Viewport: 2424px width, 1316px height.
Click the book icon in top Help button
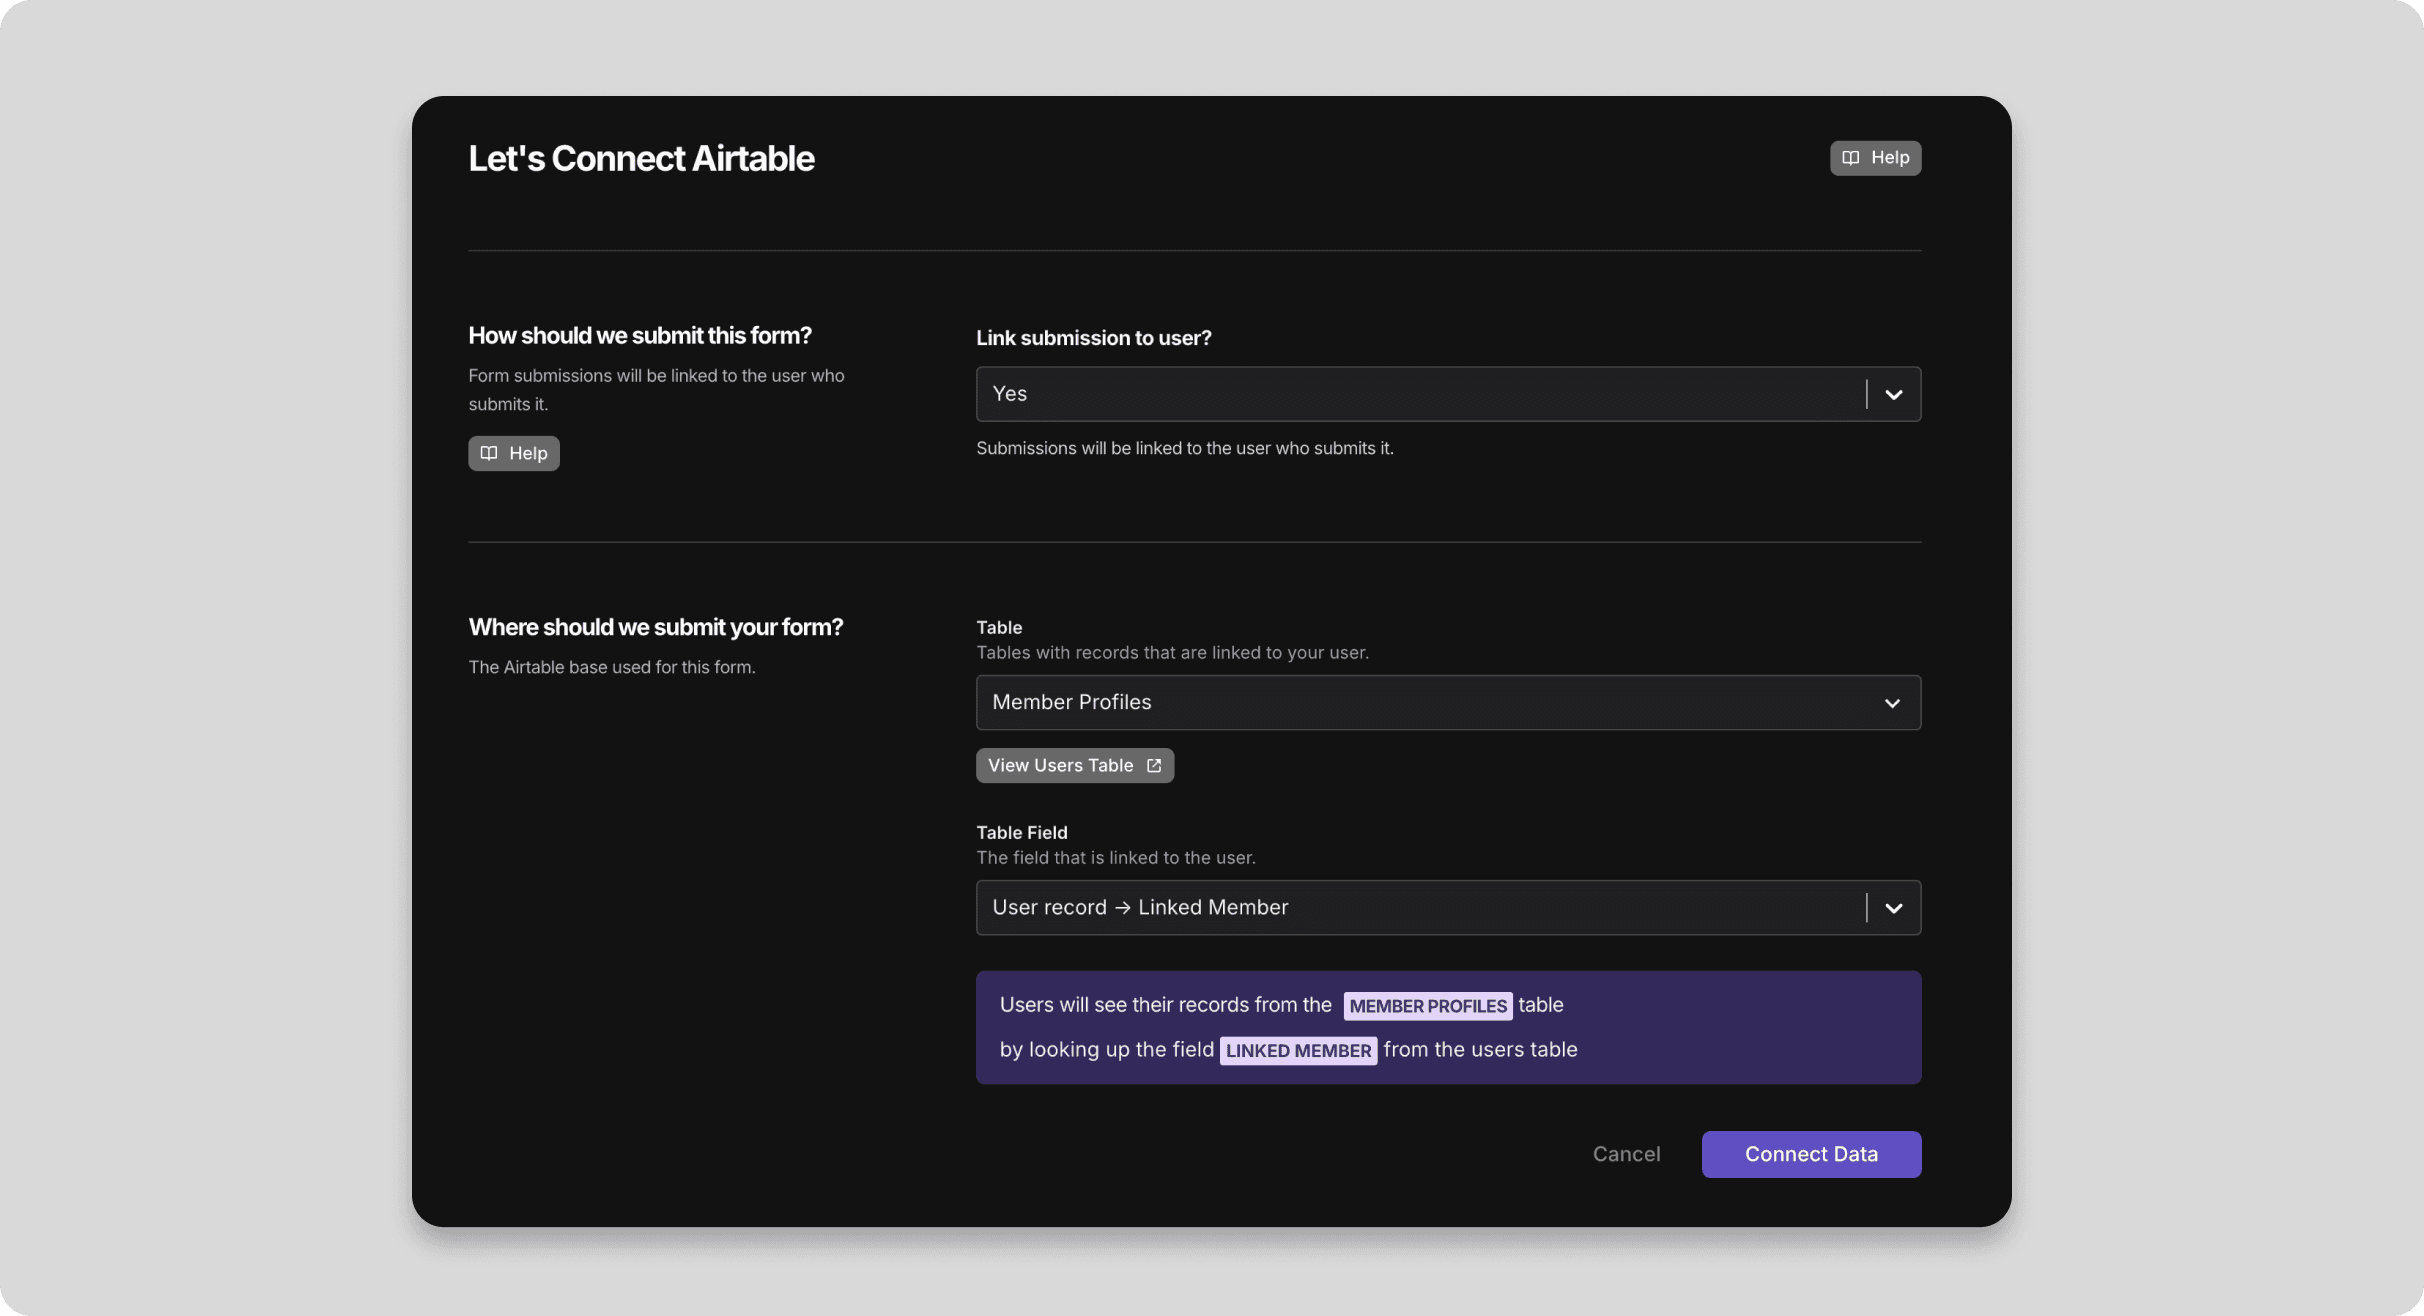coord(1851,158)
